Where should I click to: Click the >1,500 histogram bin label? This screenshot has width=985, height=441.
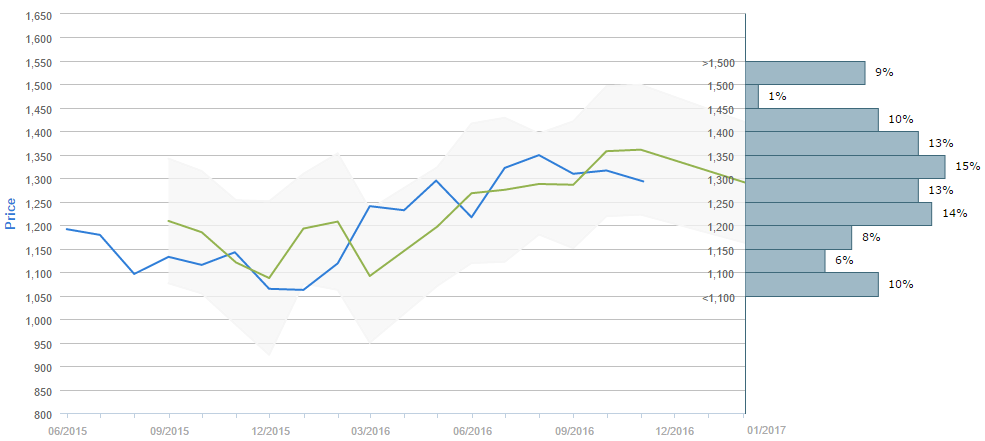point(719,63)
